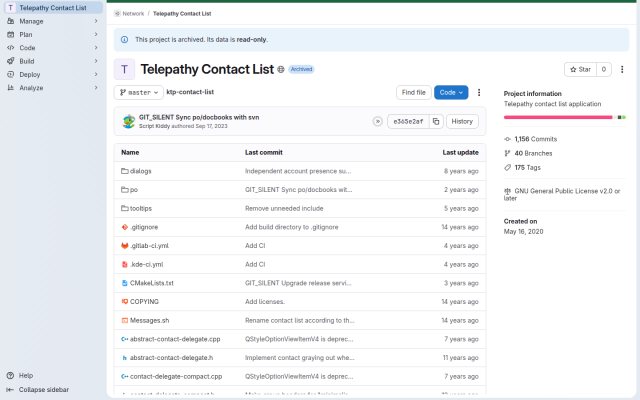Open ktp-contact-list path link

pos(190,92)
